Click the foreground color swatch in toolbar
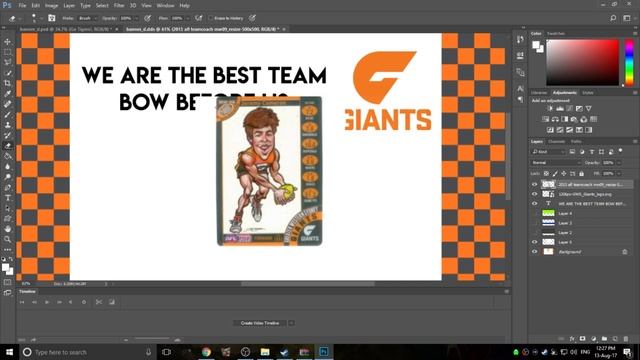 5,268
